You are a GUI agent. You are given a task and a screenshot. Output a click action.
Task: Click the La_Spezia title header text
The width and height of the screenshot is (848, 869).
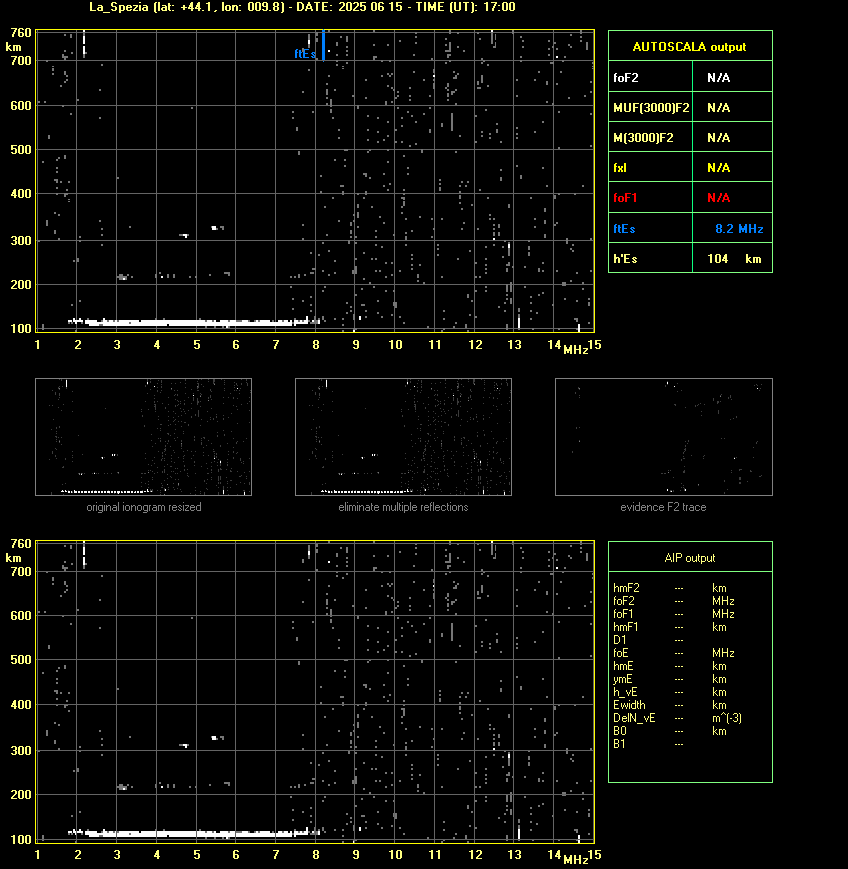tap(302, 7)
